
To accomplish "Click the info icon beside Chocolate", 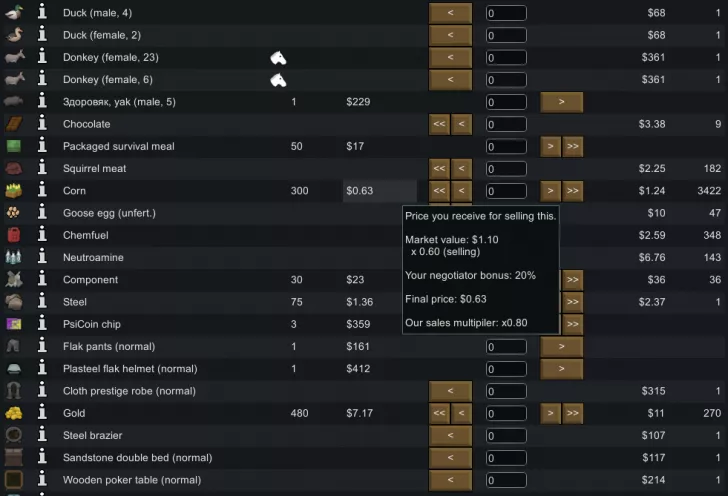I will [x=42, y=124].
